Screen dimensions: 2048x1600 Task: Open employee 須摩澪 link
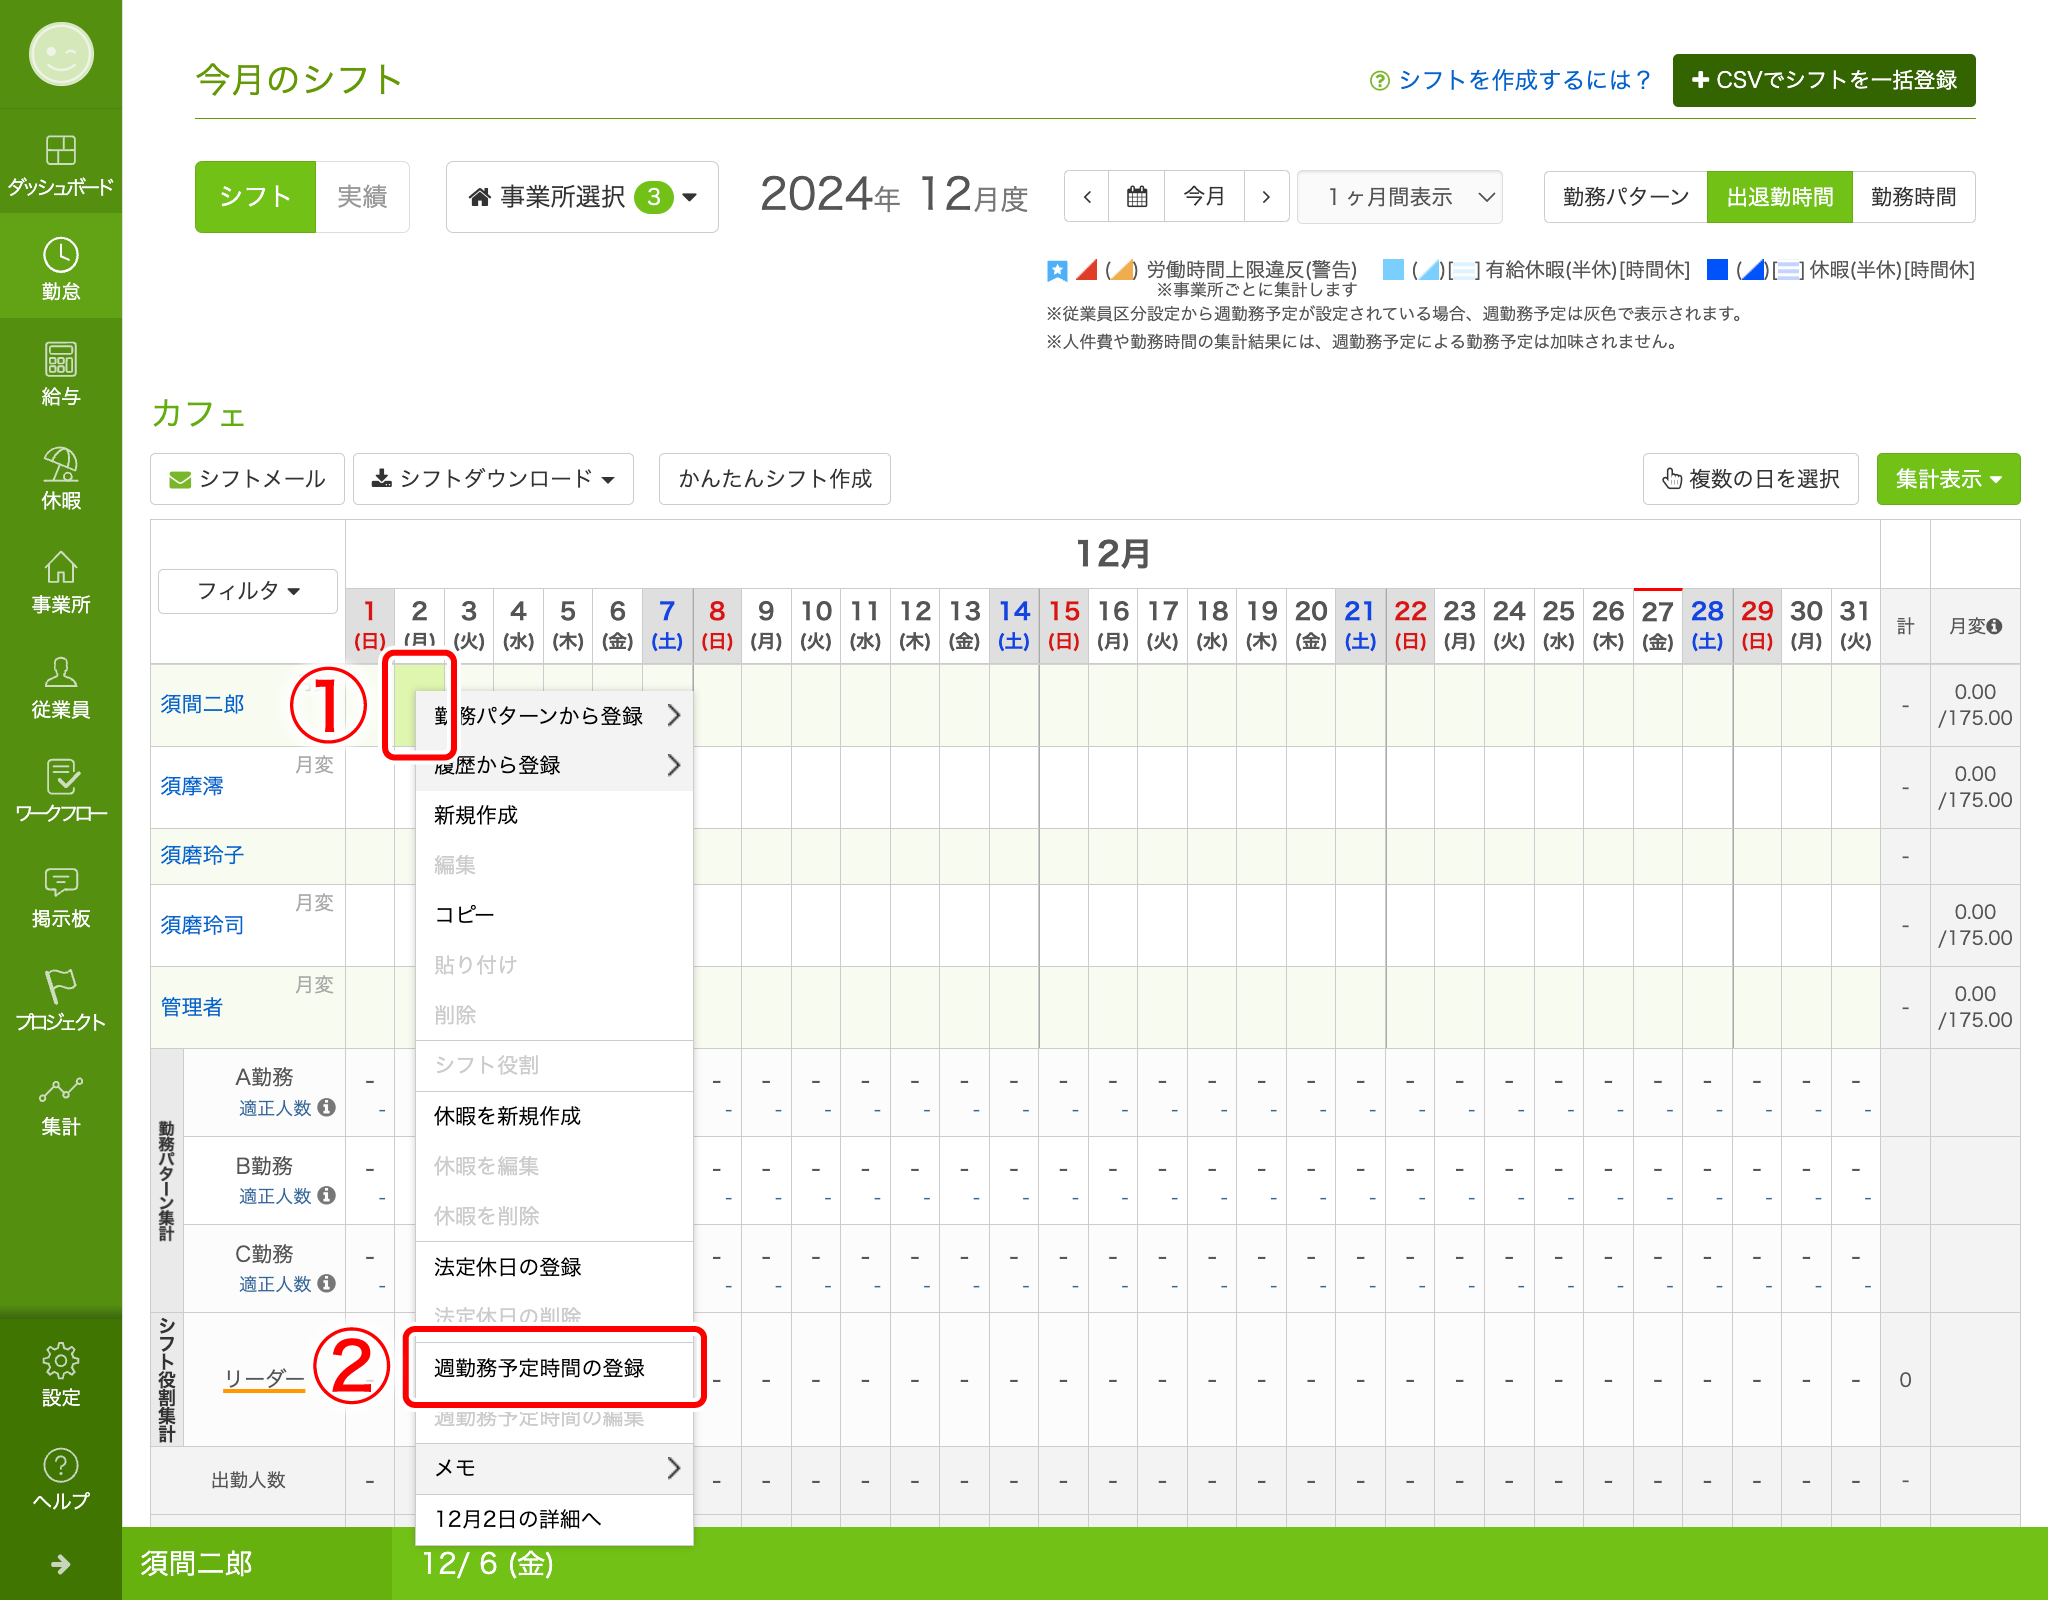(192, 786)
